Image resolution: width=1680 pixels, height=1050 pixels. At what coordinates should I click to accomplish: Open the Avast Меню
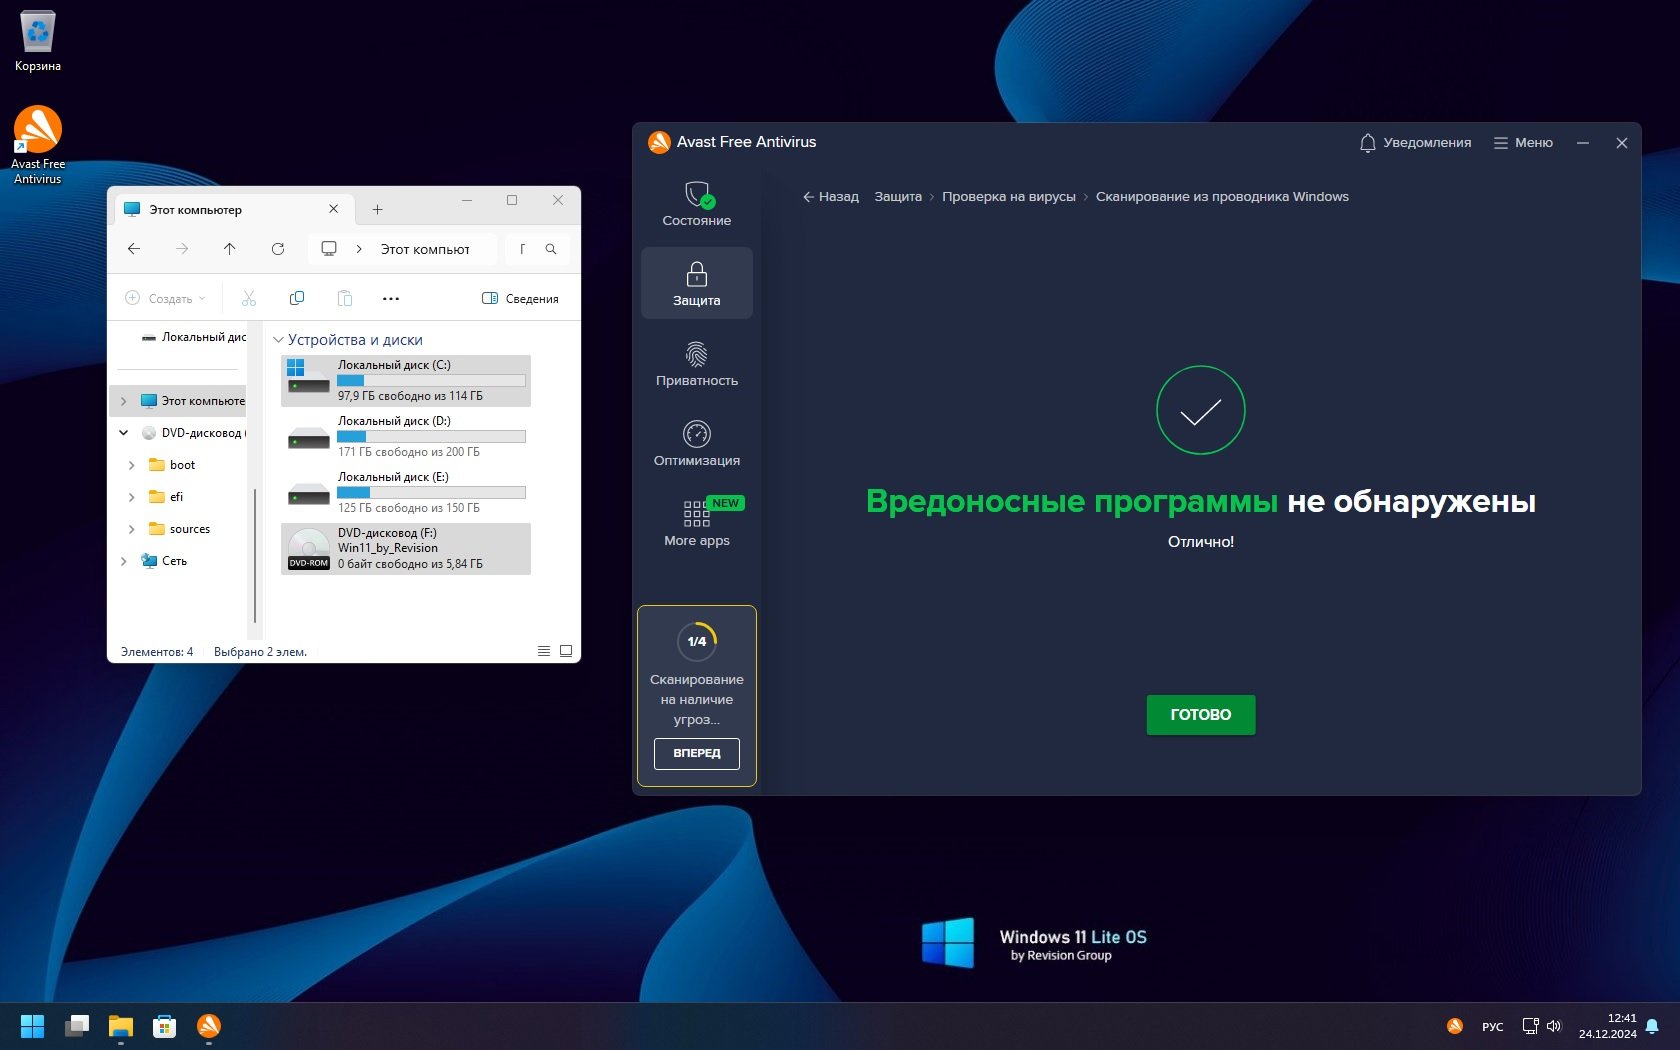point(1523,143)
